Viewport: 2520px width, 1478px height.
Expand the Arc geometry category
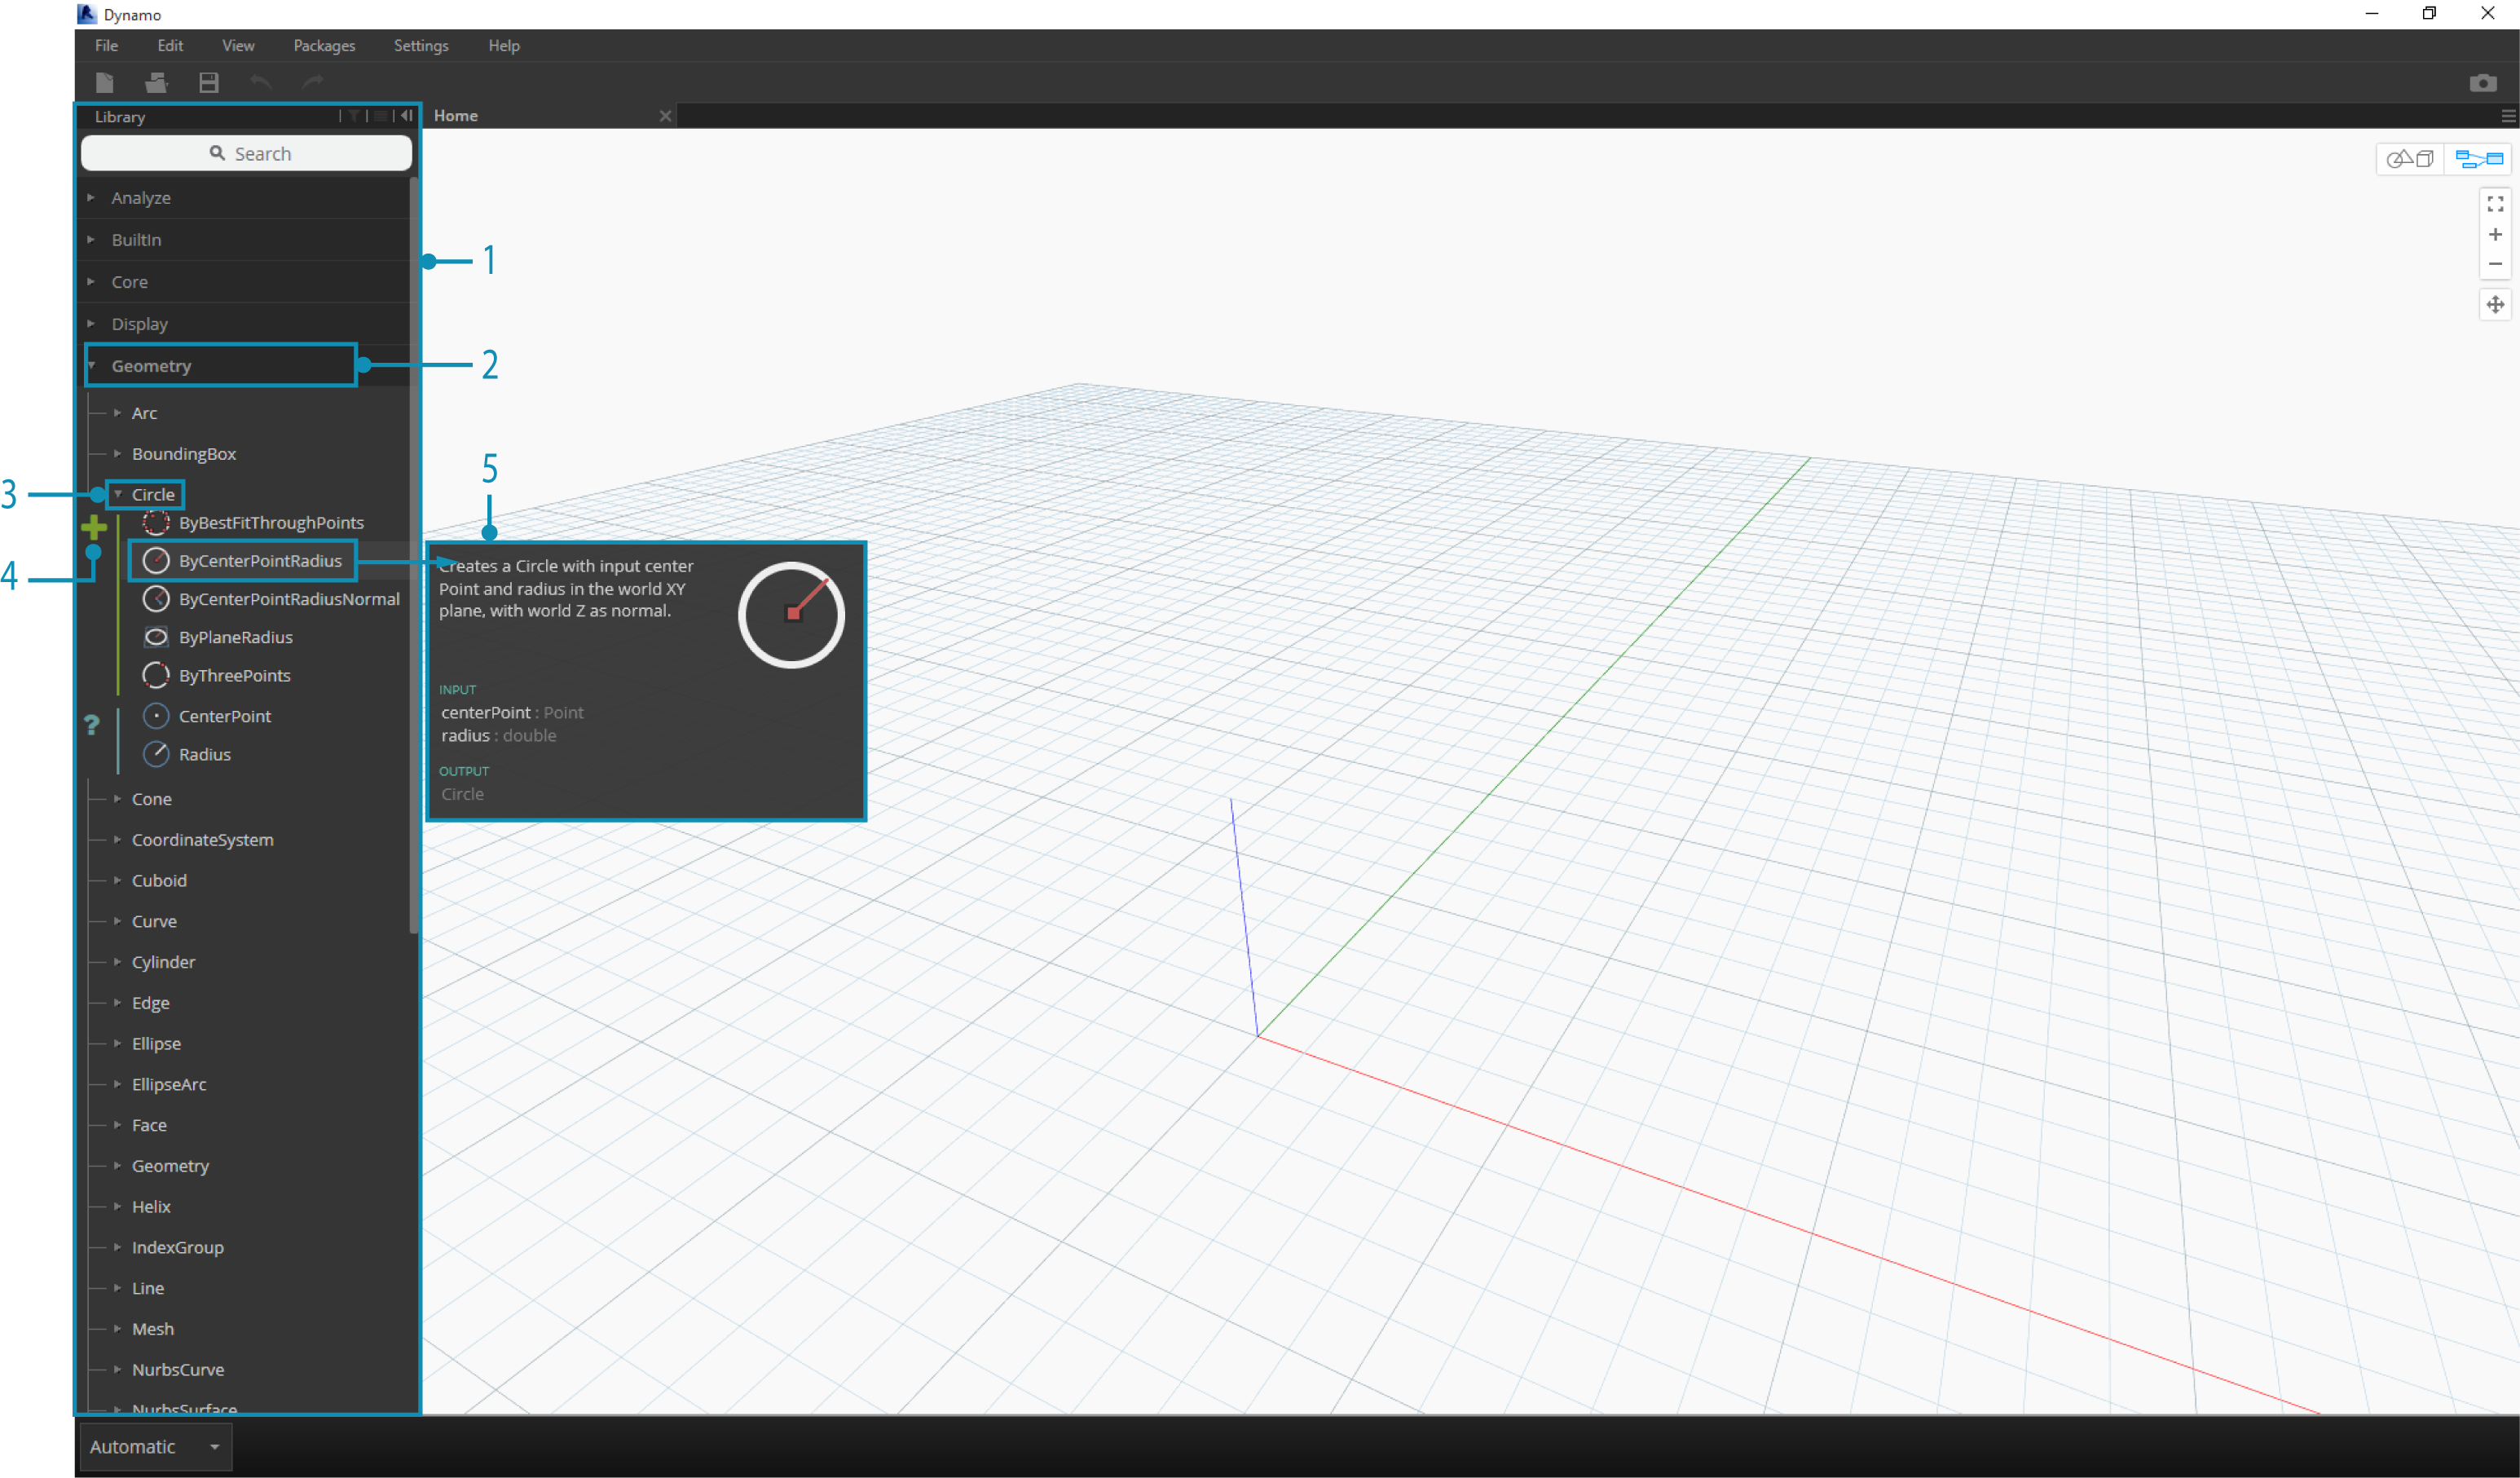click(144, 412)
